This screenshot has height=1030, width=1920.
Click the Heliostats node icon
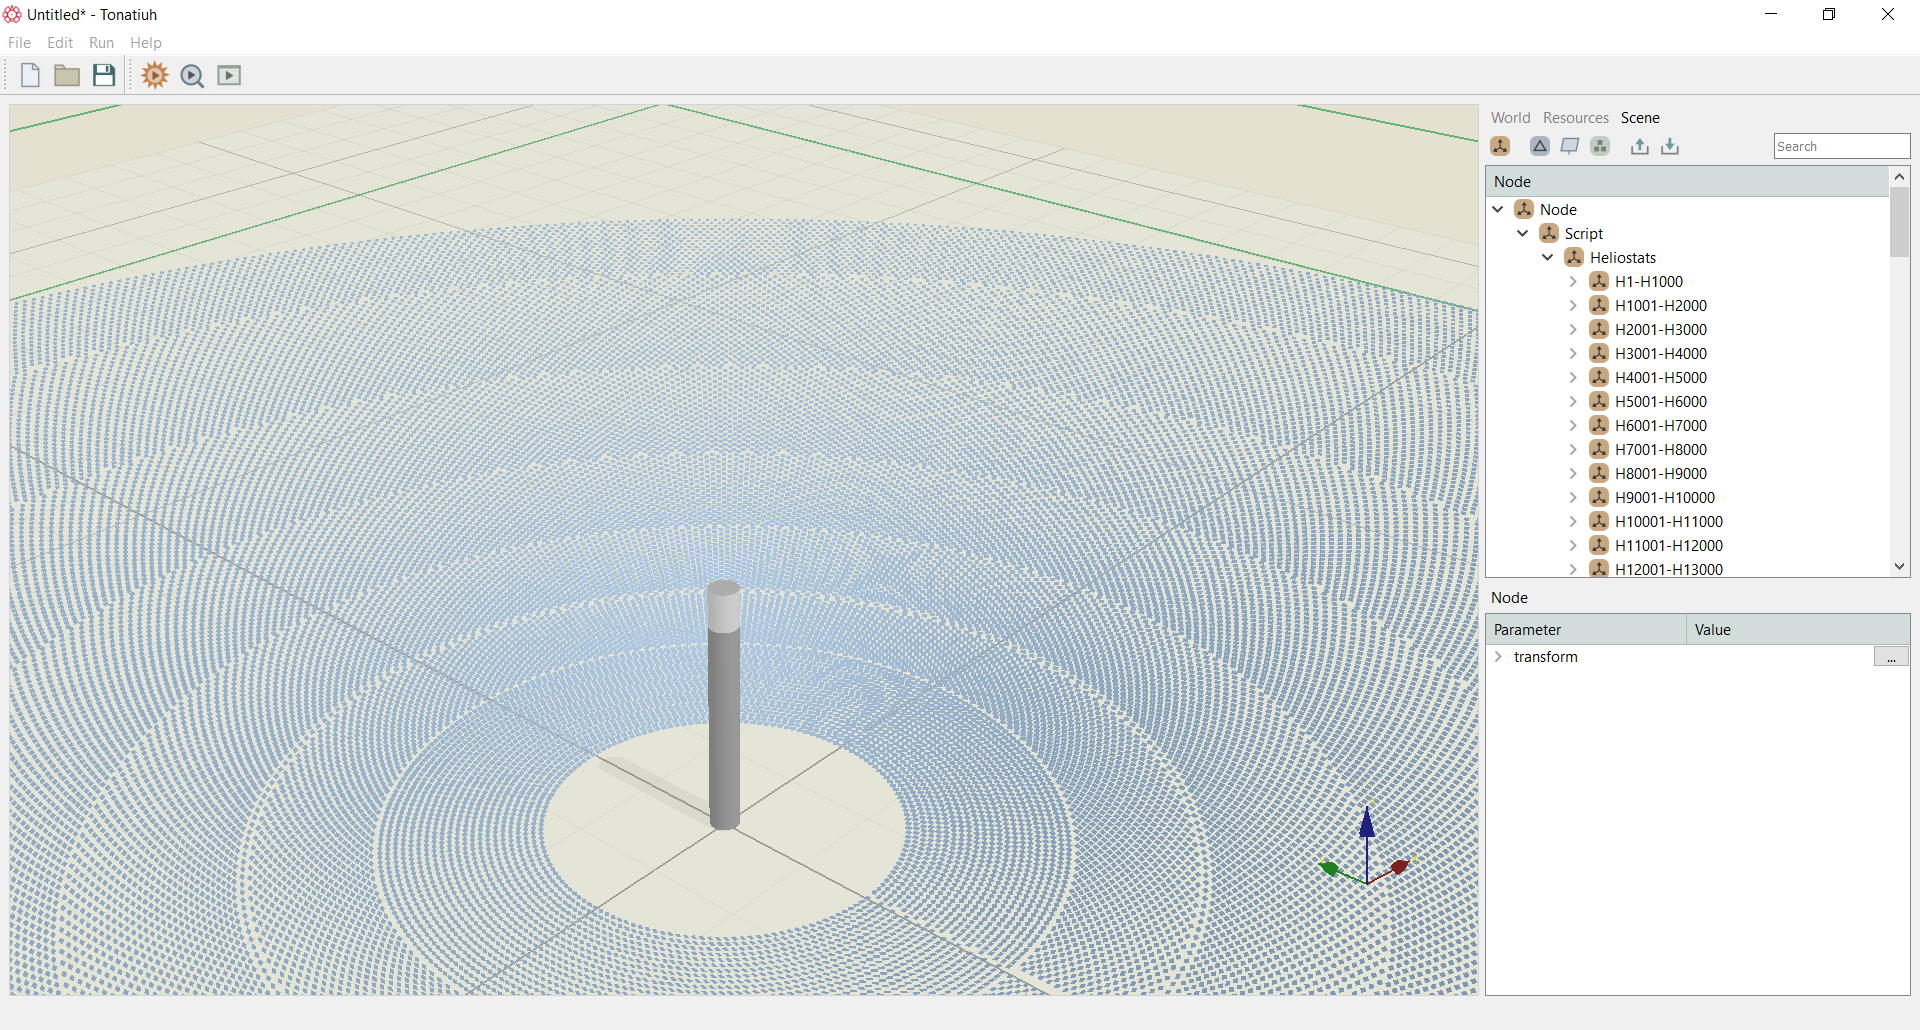[1574, 257]
